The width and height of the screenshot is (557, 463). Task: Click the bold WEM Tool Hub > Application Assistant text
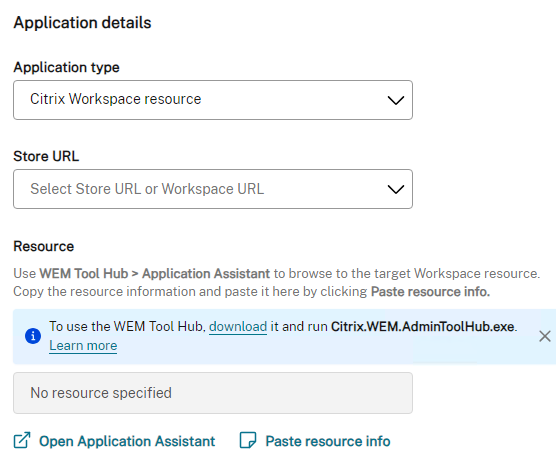click(x=155, y=274)
